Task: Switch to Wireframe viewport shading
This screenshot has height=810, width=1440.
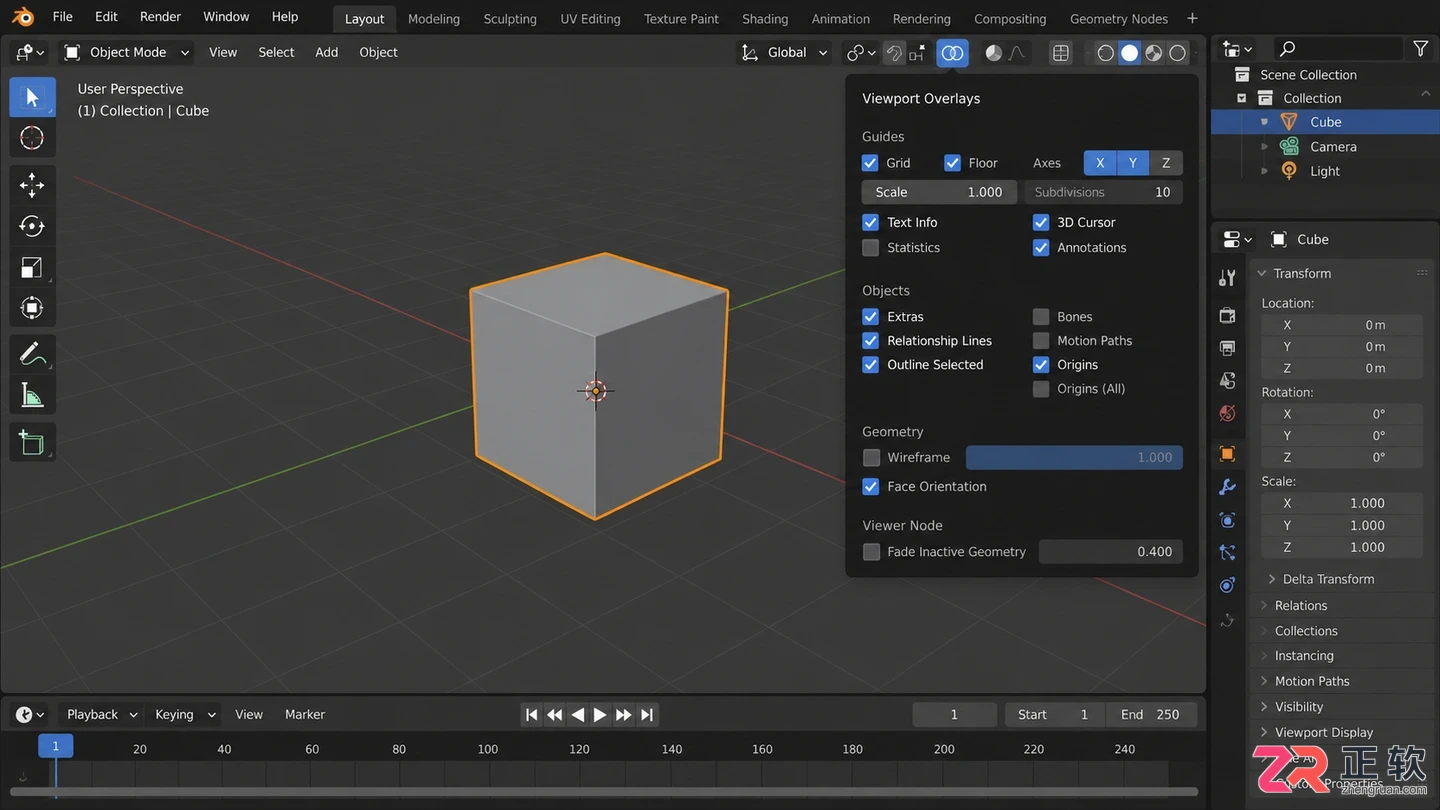Action: tap(1105, 52)
